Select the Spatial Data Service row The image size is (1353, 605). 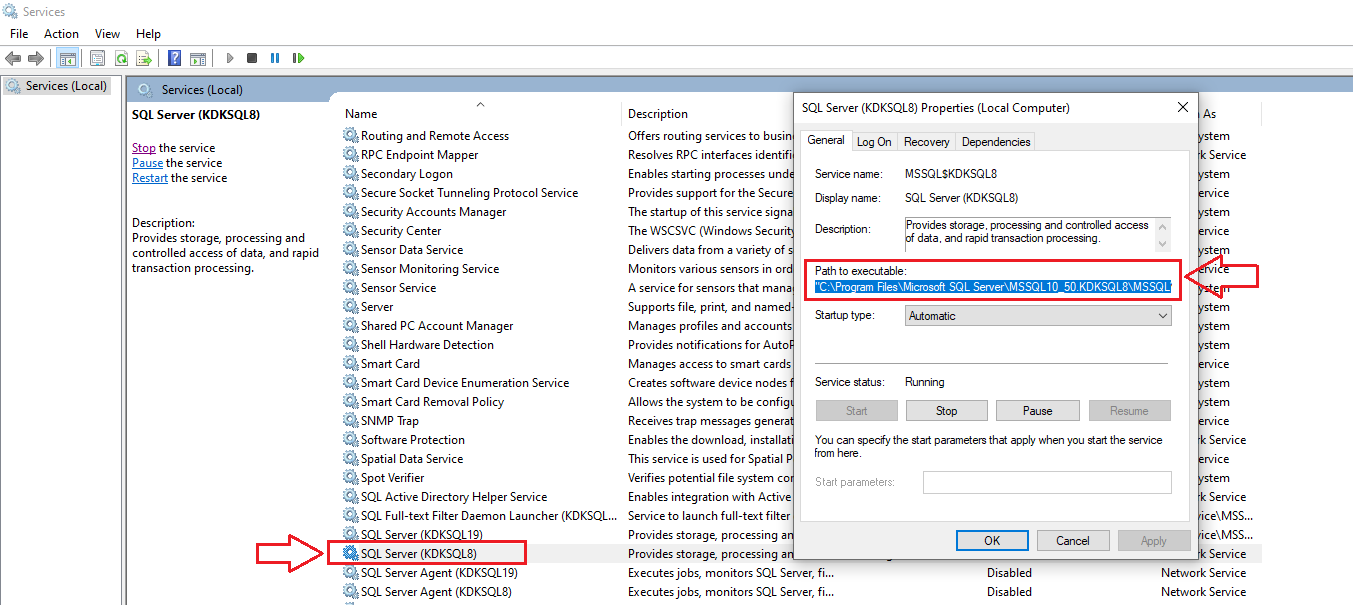(412, 459)
